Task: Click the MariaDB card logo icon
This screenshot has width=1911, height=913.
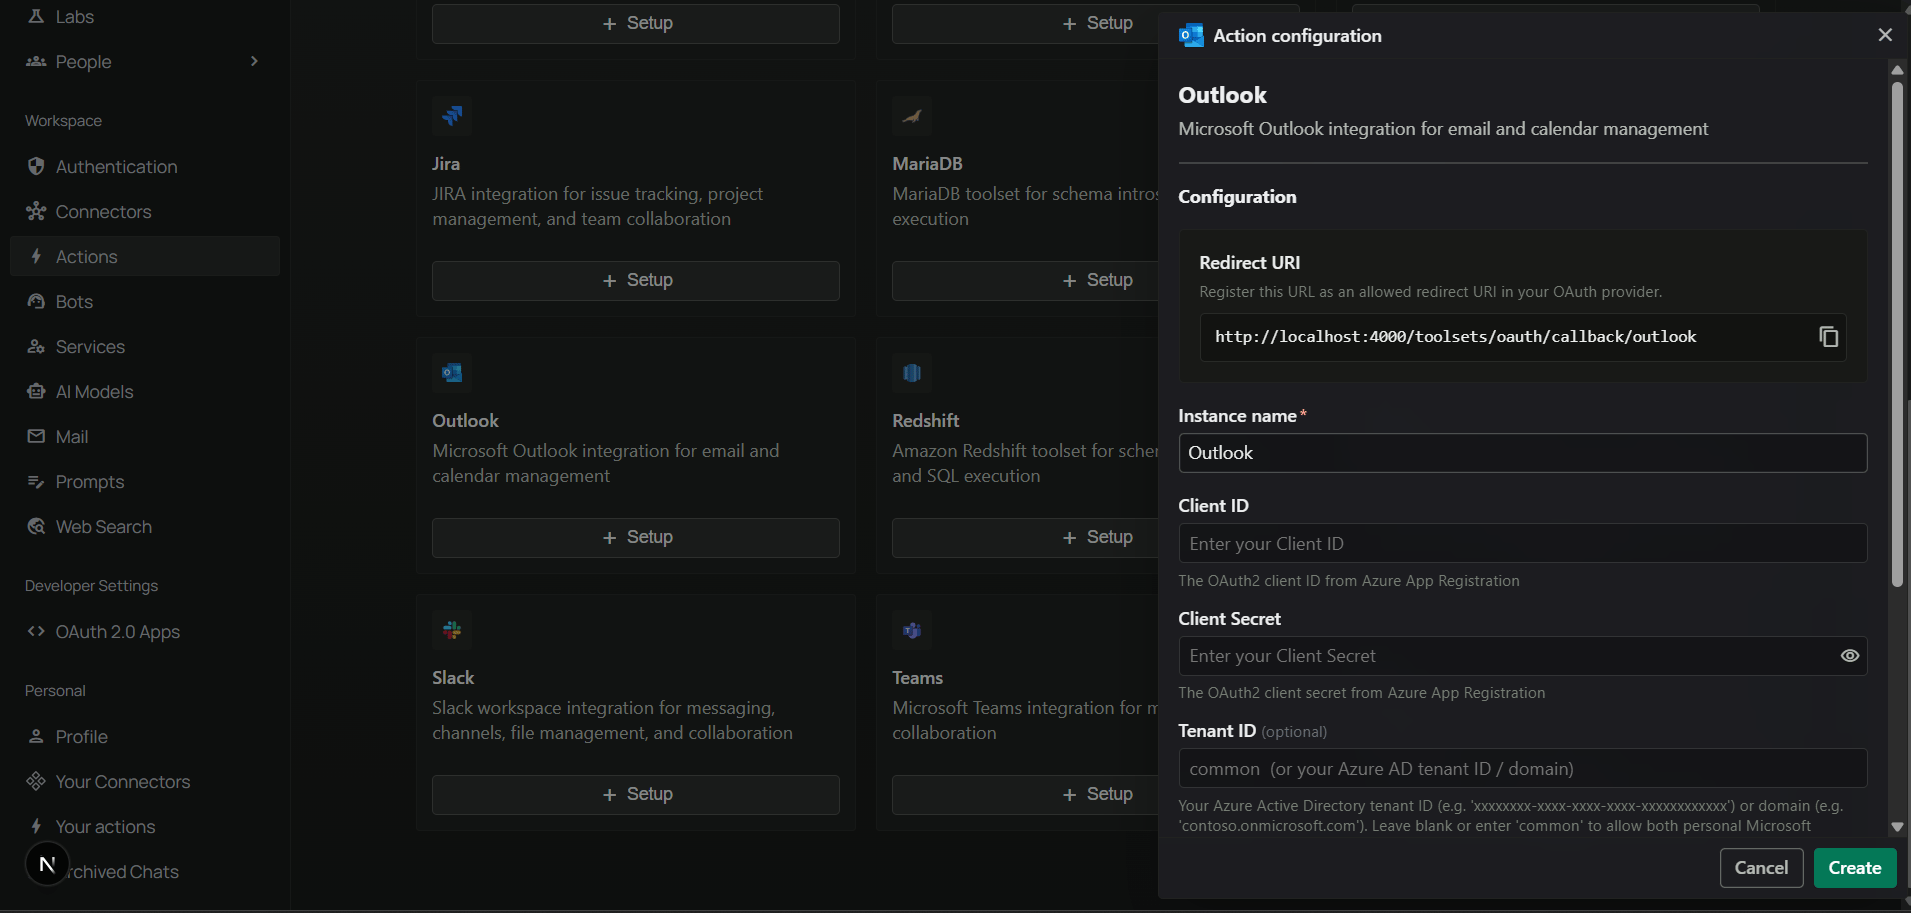Action: (x=912, y=115)
